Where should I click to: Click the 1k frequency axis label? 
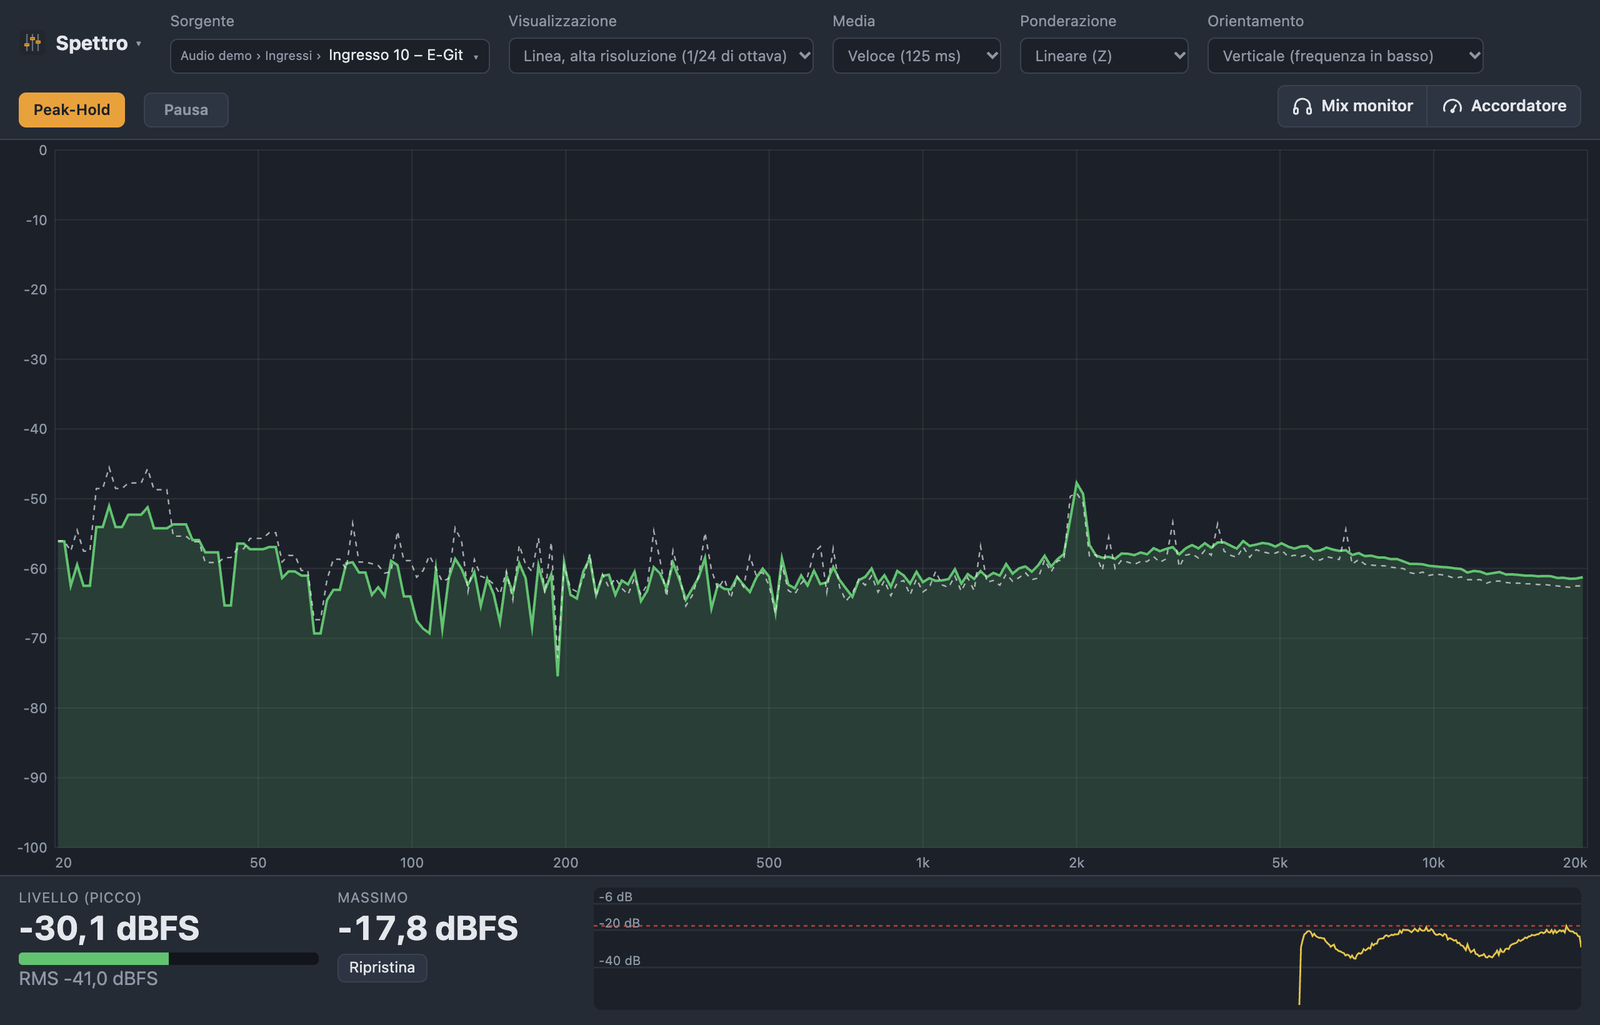click(x=922, y=863)
